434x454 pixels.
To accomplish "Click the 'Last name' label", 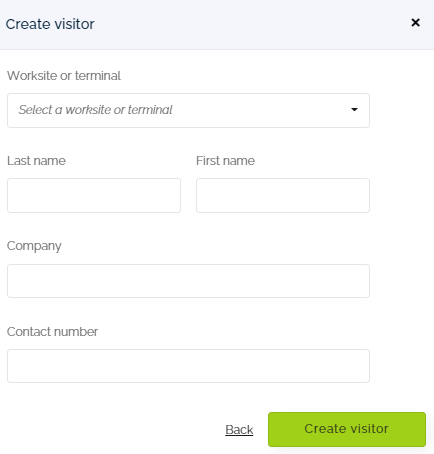I will [x=36, y=161].
